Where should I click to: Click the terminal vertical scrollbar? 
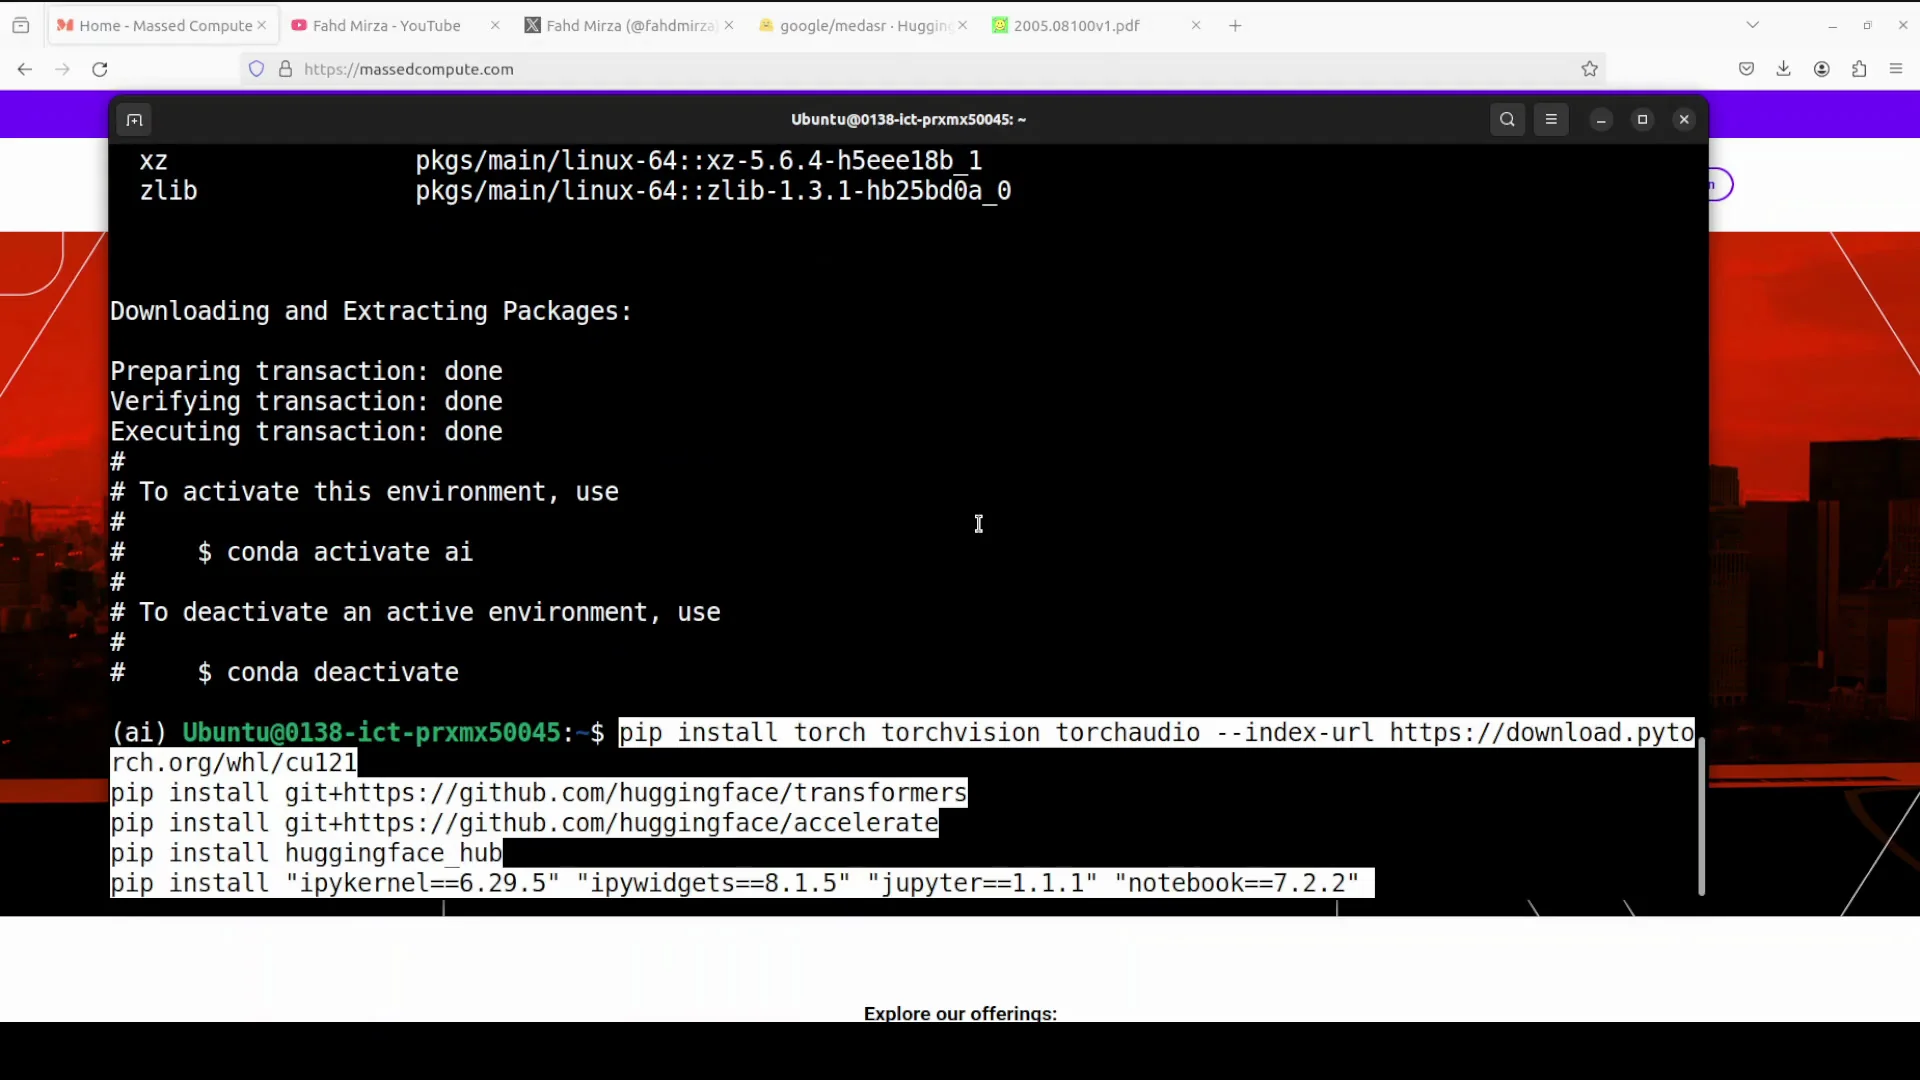click(1701, 815)
